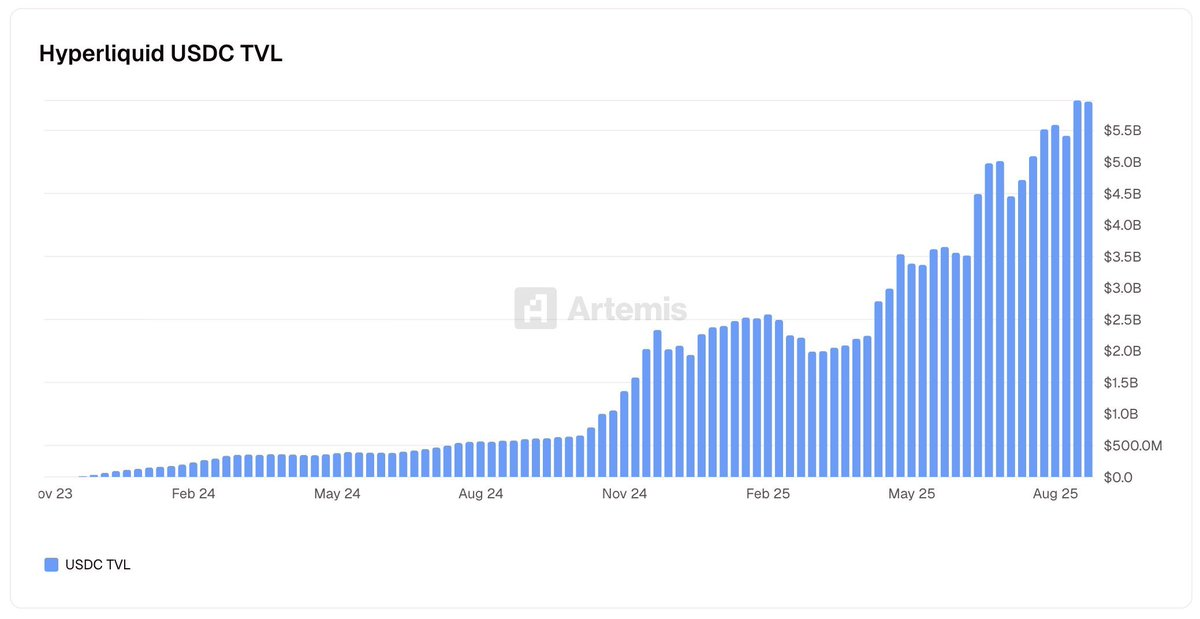1200x619 pixels.
Task: Toggle the USDC TVL legend label
Action: pyautogui.click(x=98, y=565)
